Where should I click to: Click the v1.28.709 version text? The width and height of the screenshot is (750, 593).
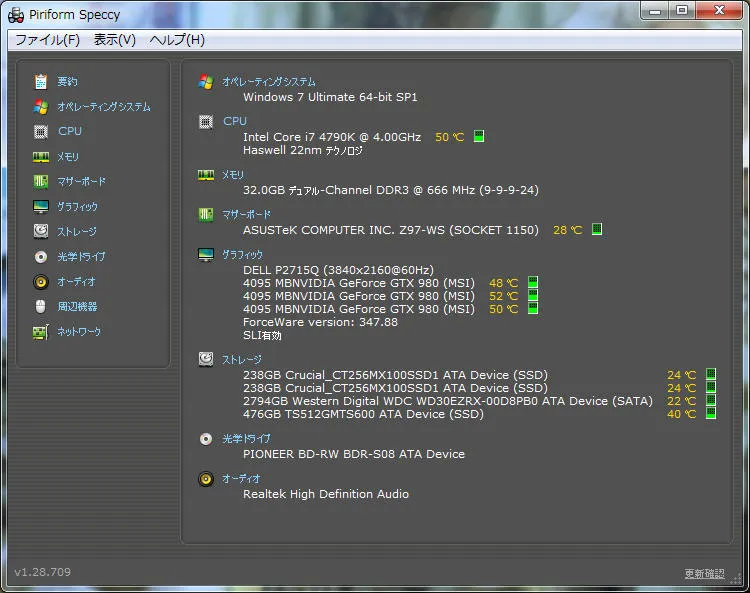43,572
